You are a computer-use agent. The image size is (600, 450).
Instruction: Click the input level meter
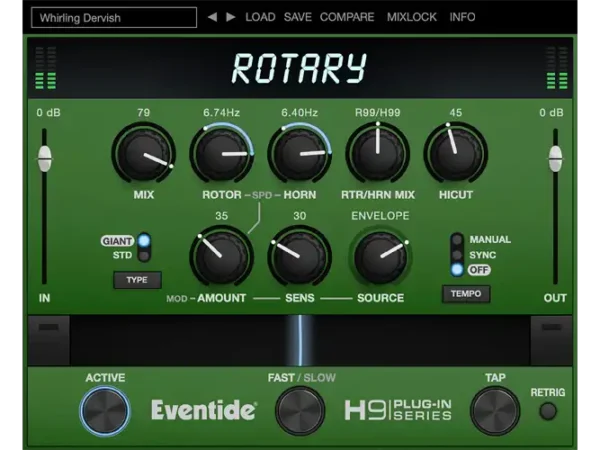click(46, 68)
